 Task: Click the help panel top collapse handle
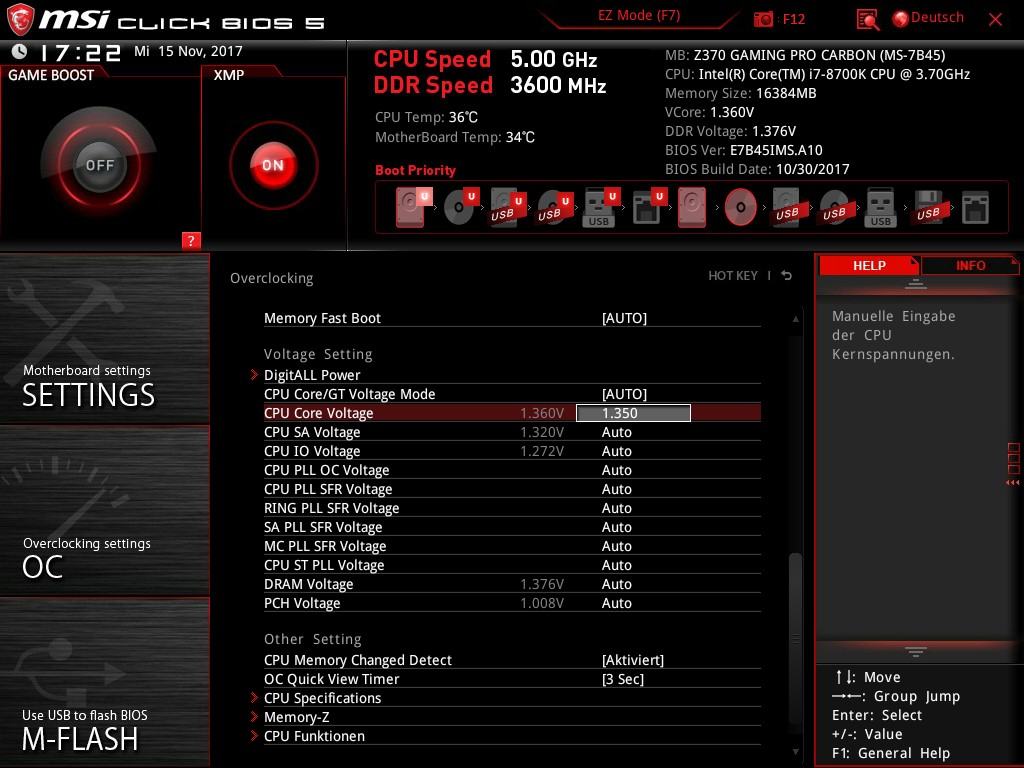pos(915,283)
